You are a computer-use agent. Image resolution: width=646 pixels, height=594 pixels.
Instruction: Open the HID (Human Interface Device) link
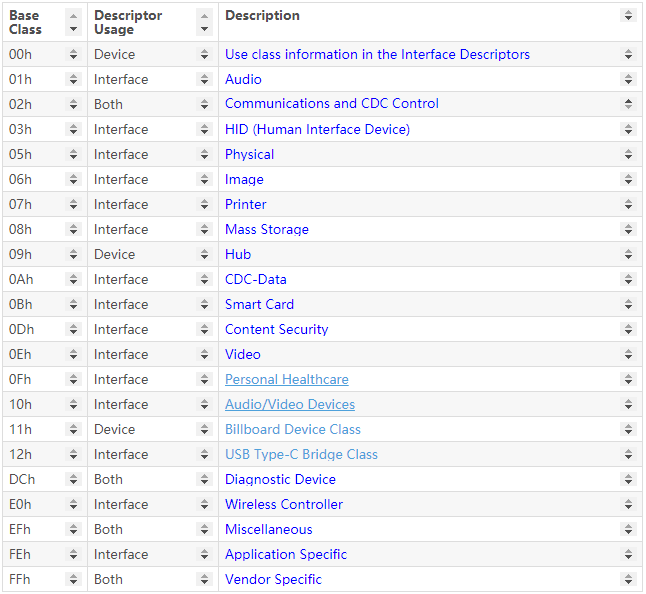[317, 129]
